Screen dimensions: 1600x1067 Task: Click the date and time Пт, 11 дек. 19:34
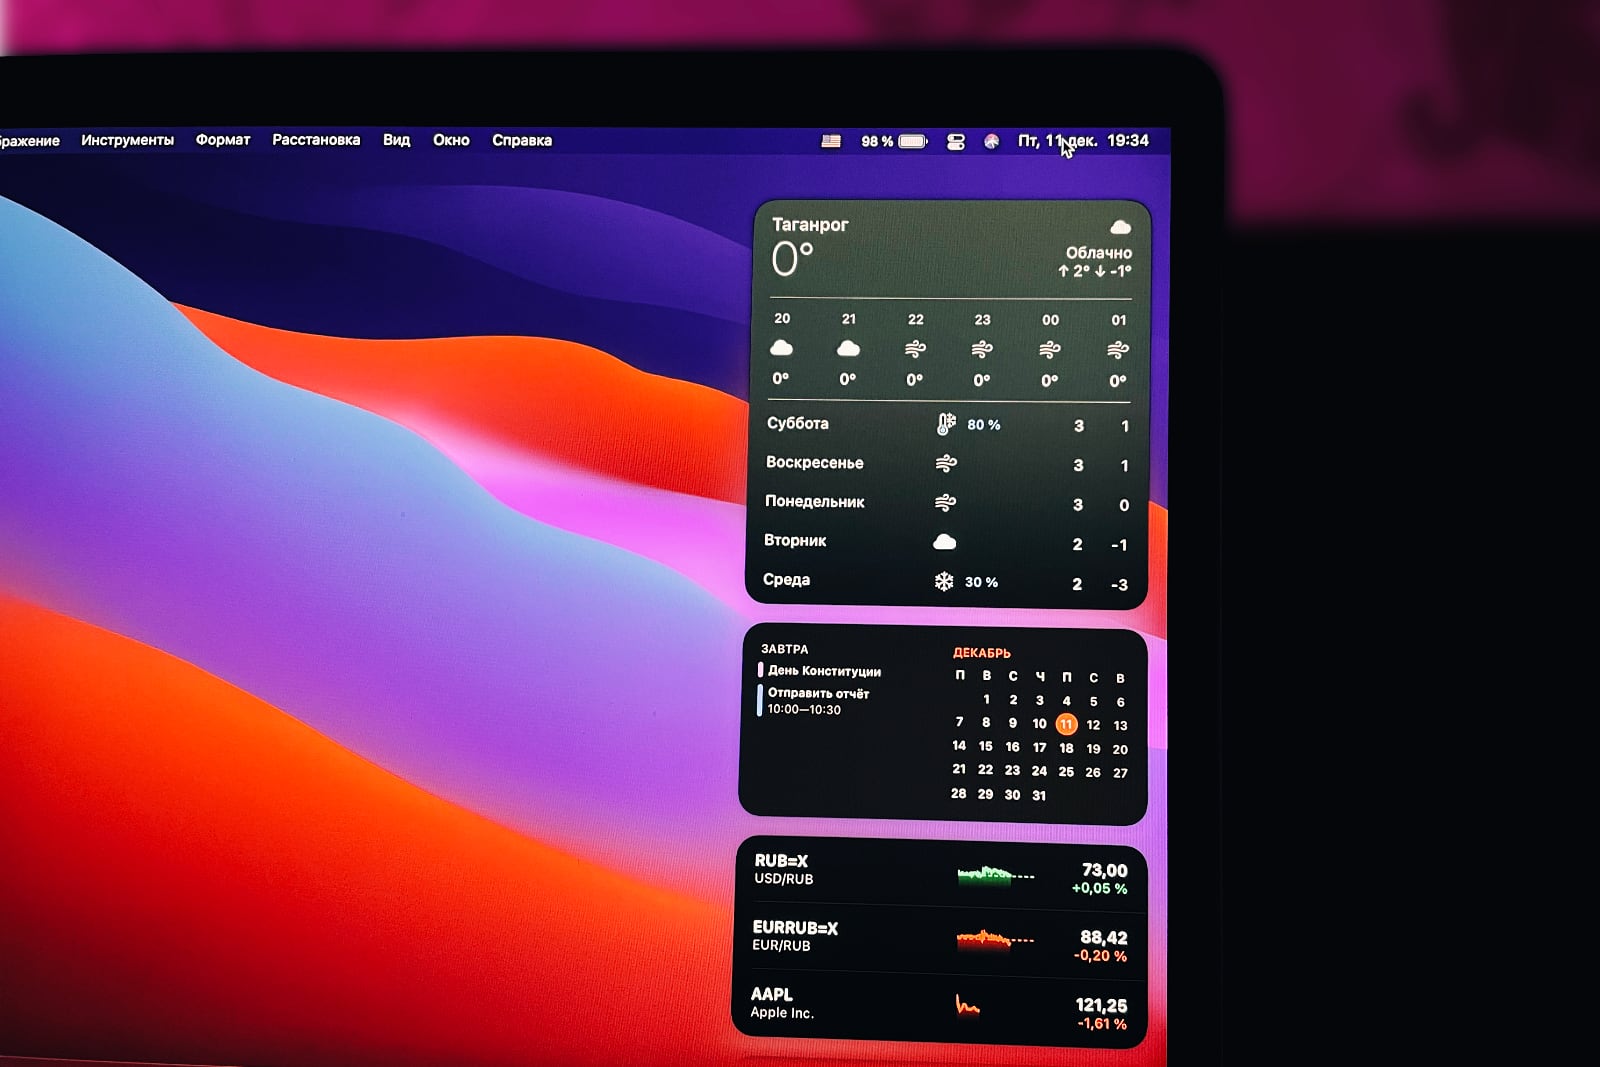(1083, 141)
